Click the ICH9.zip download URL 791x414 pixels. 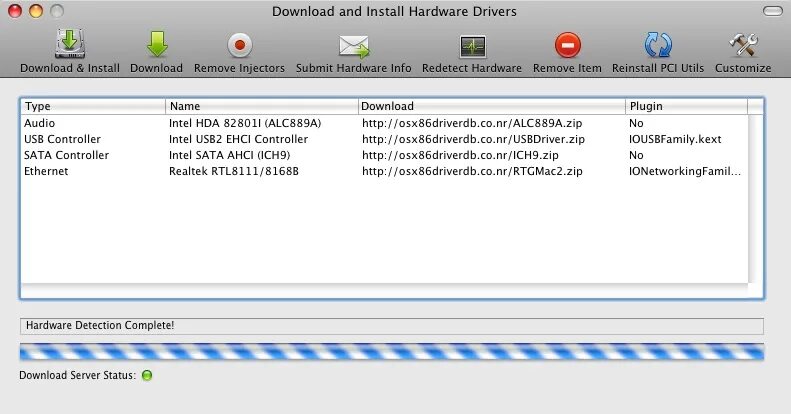click(x=460, y=155)
